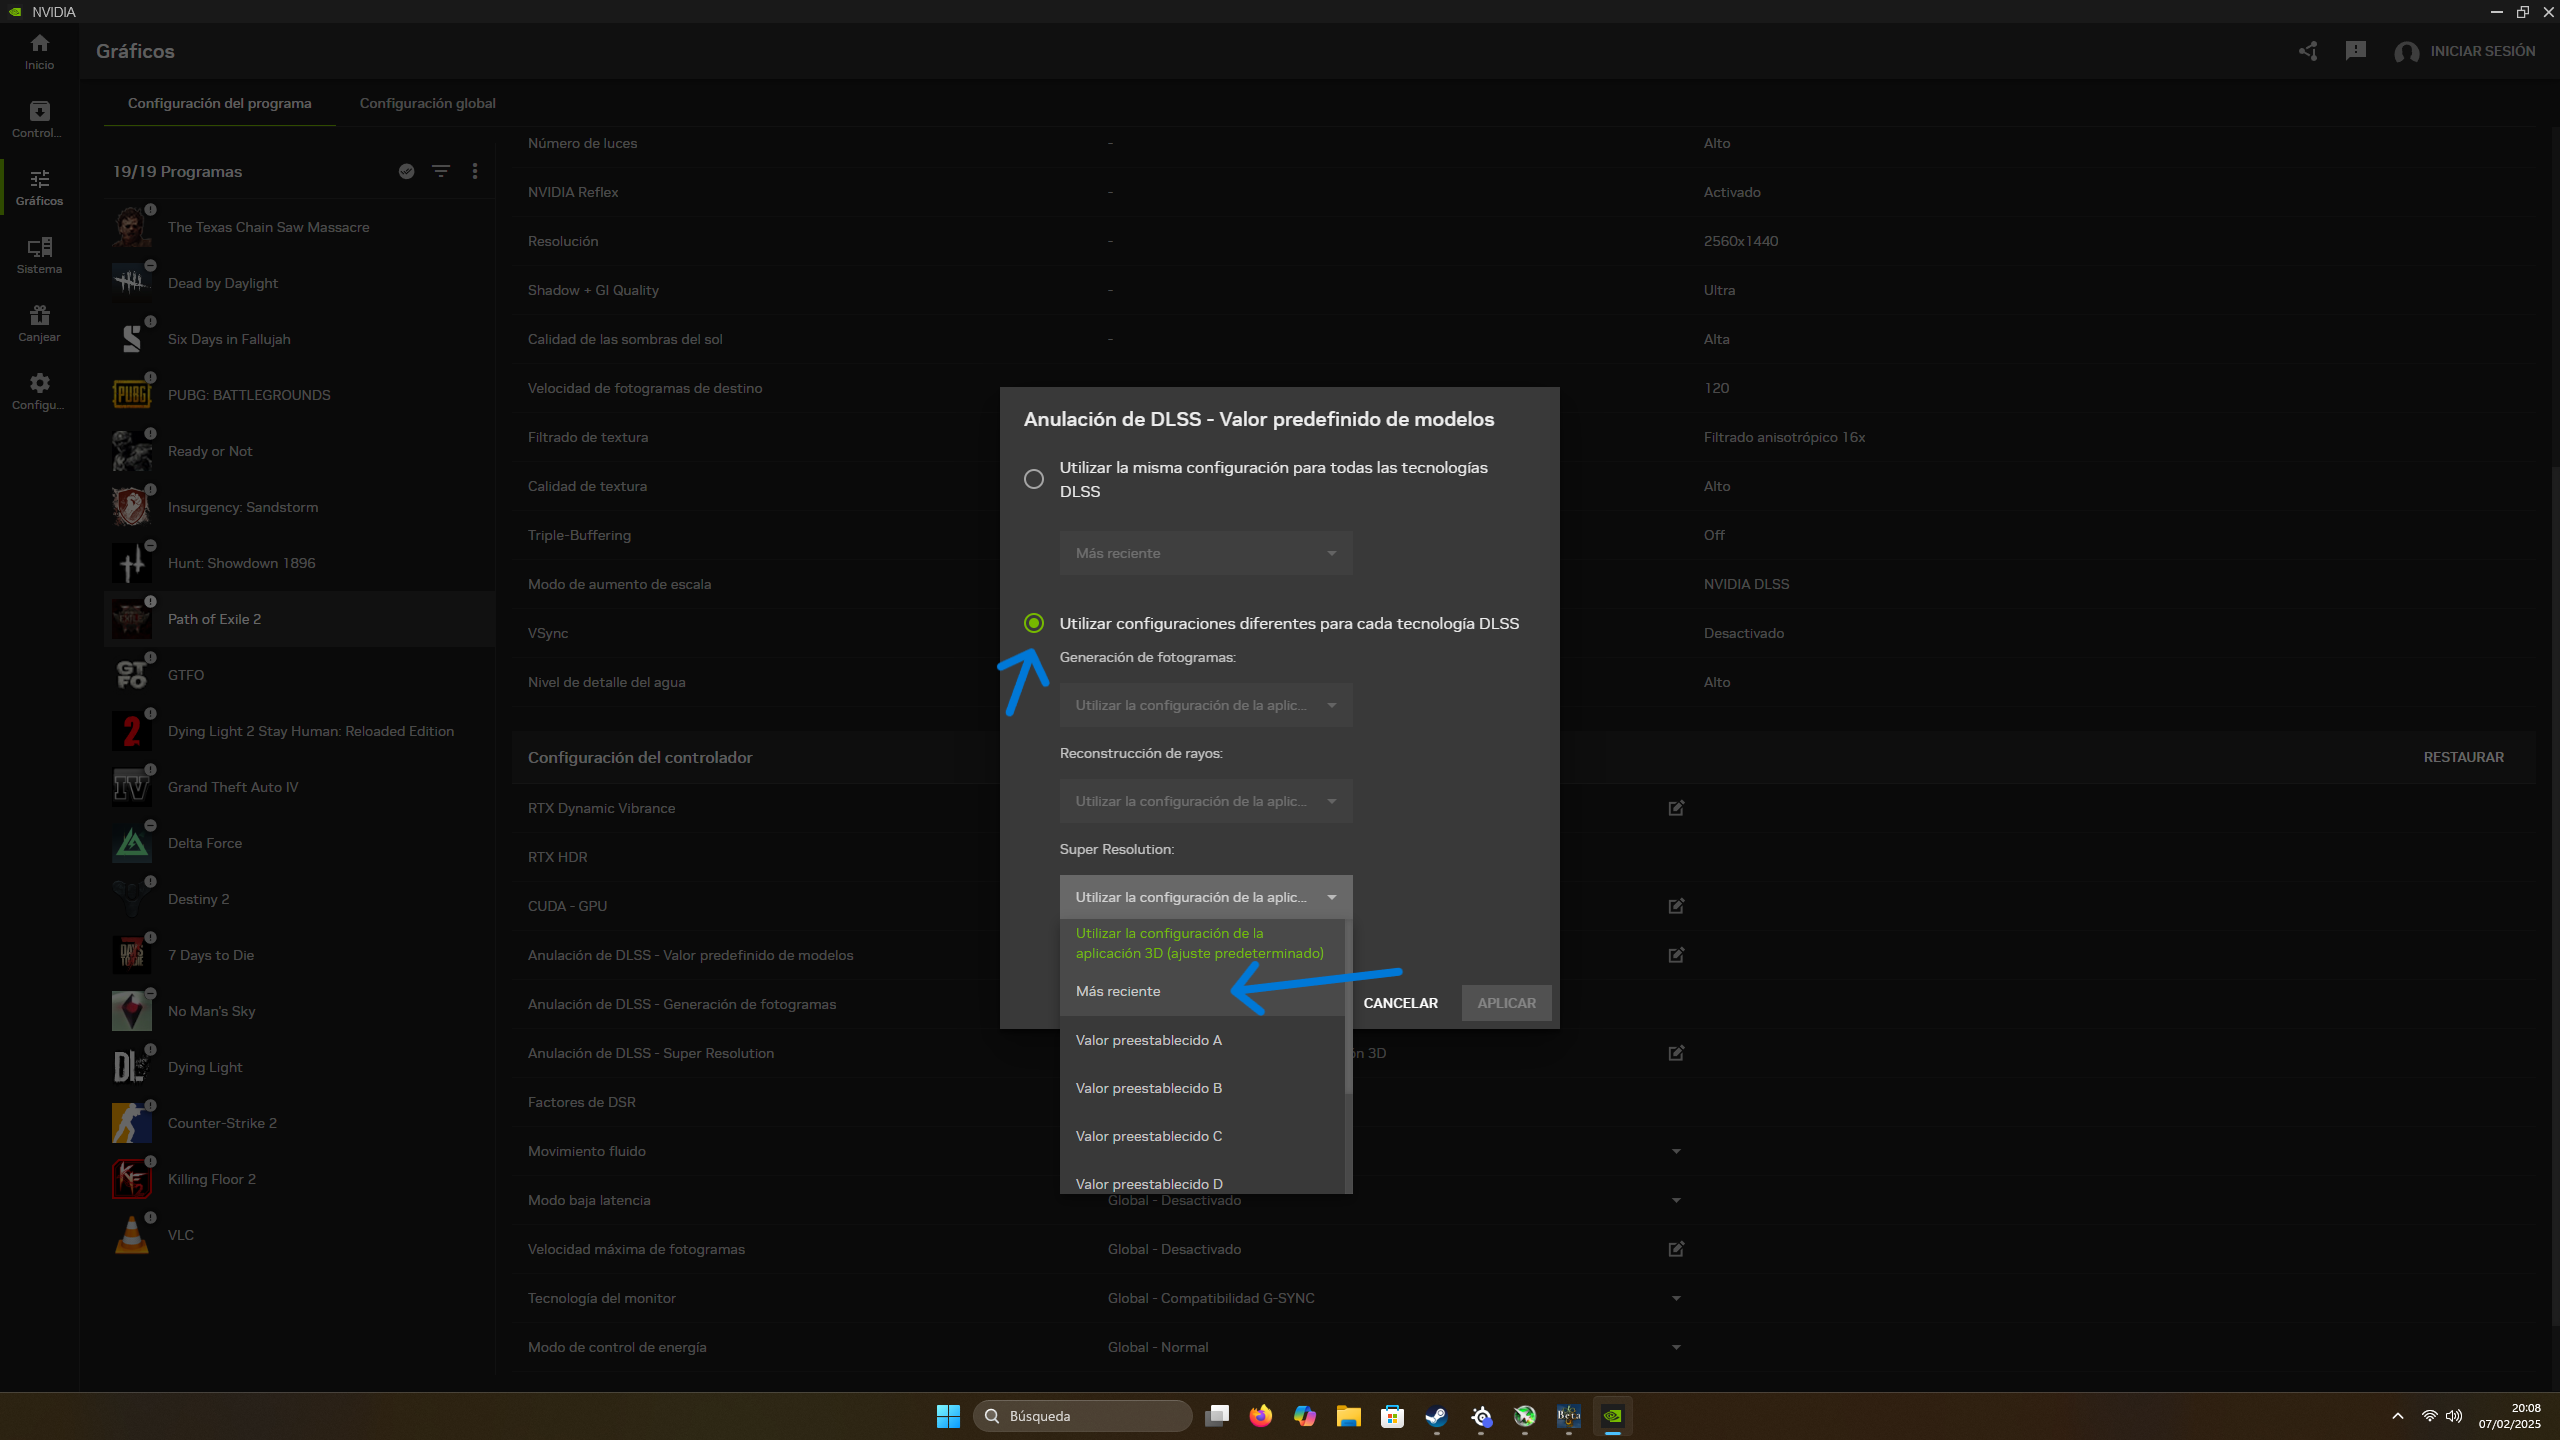The image size is (2560, 1440).
Task: Select 'Valor preestablecido B' option
Action: [x=1148, y=1088]
